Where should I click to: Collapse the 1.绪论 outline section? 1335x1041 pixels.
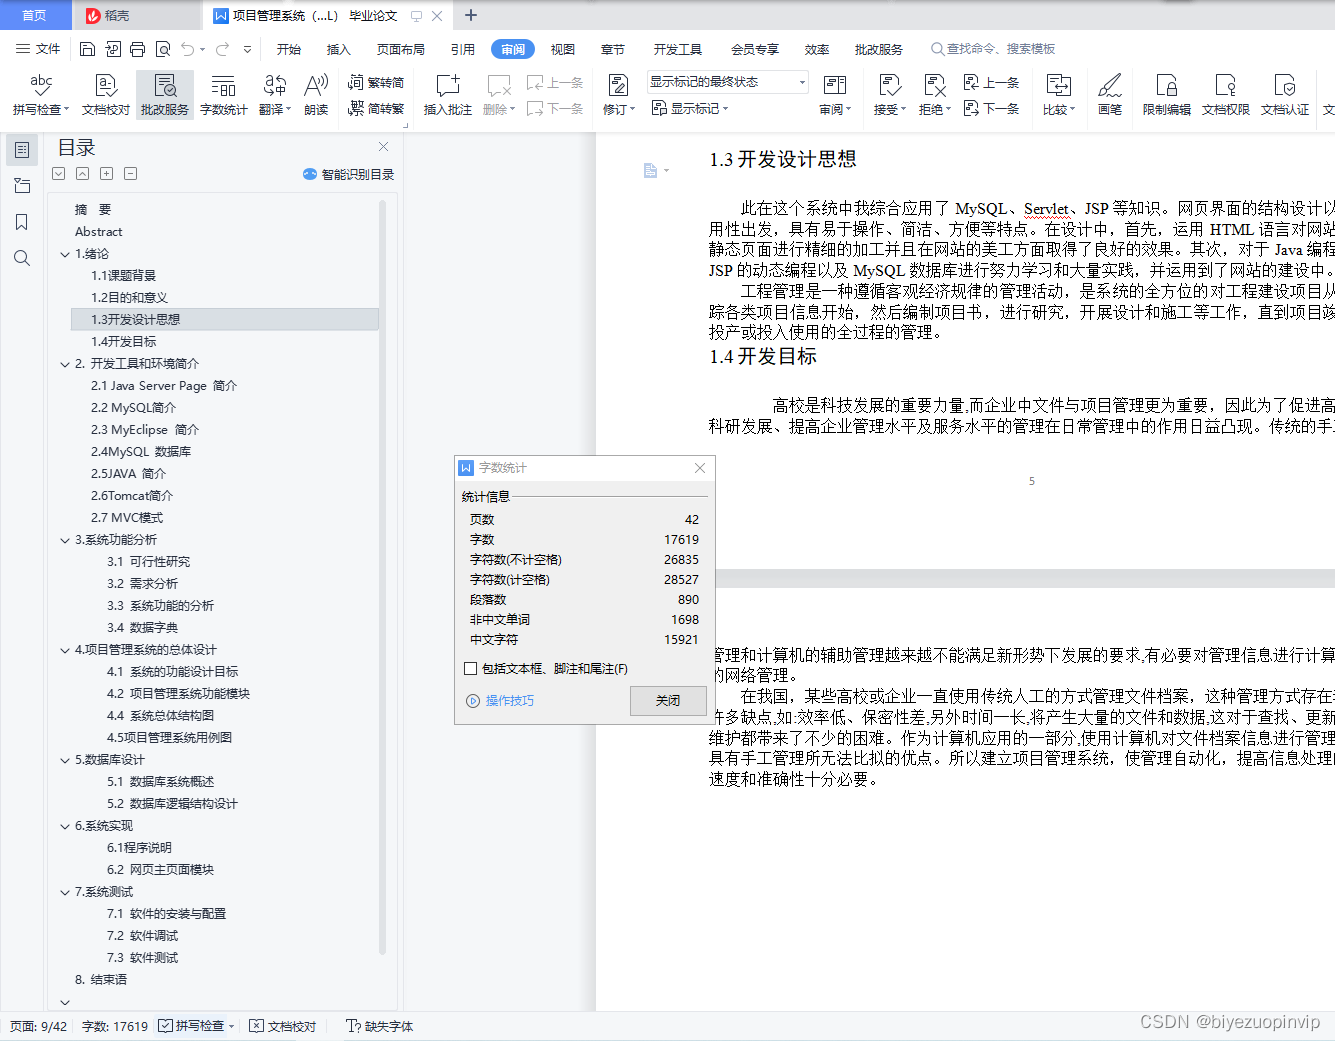(x=64, y=253)
